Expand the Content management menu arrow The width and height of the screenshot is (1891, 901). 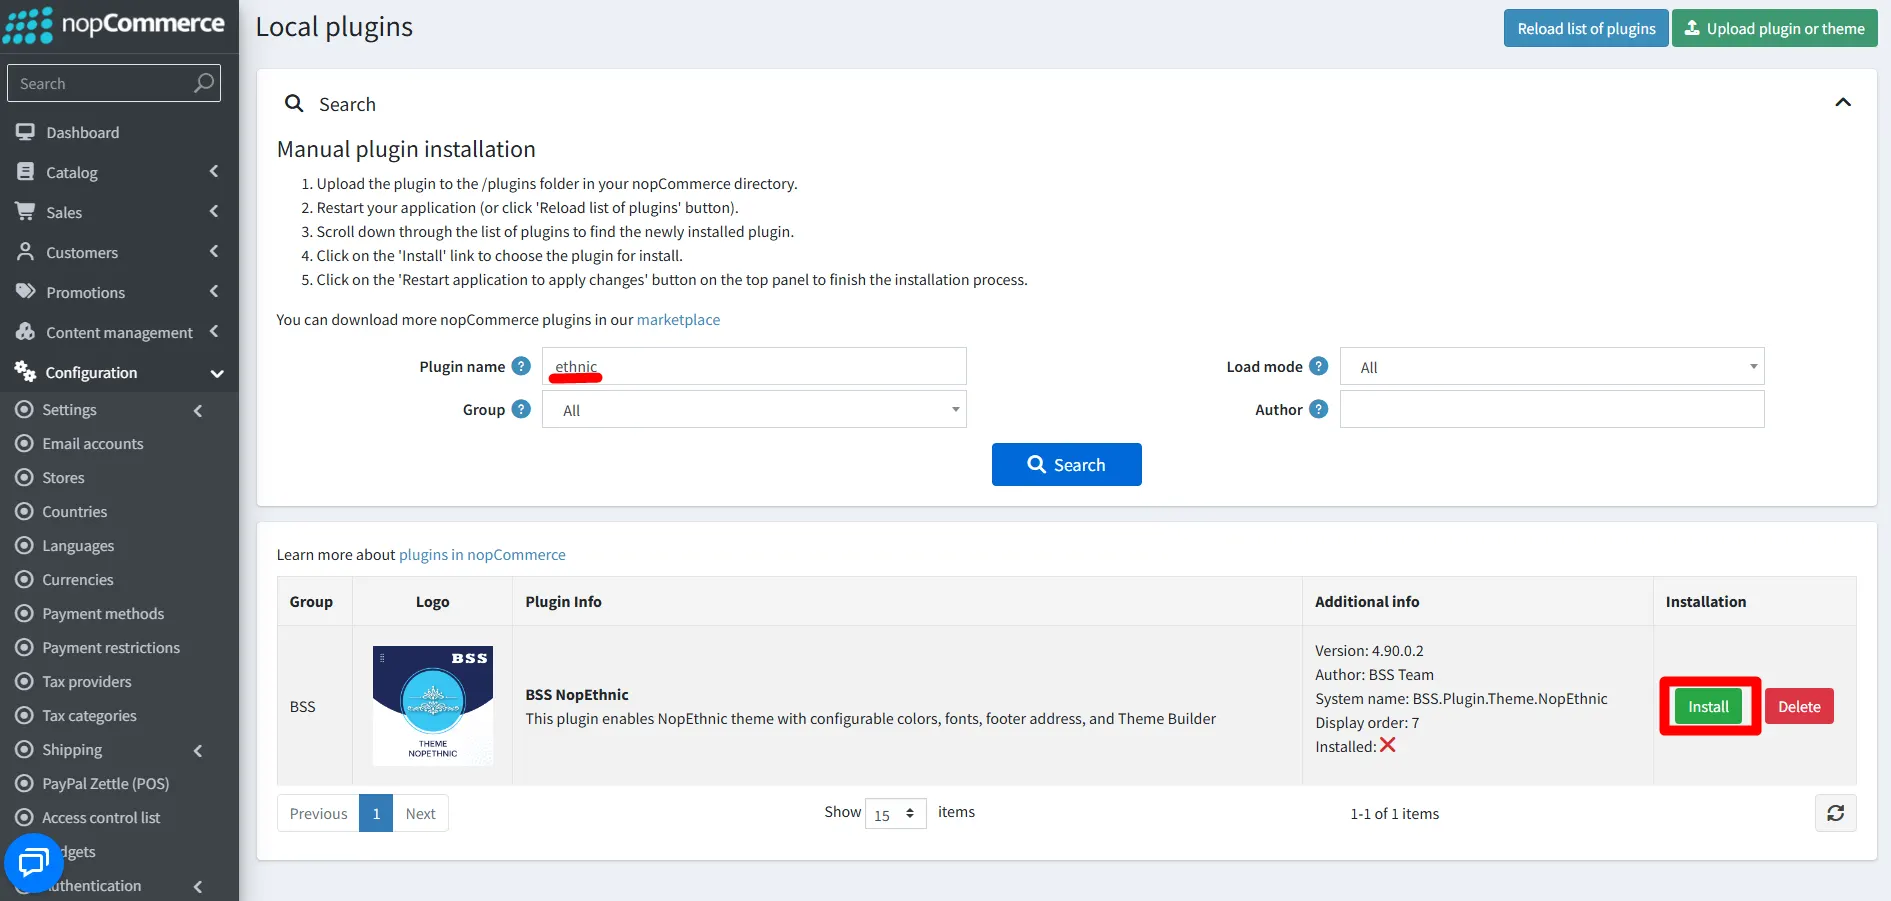click(x=214, y=332)
